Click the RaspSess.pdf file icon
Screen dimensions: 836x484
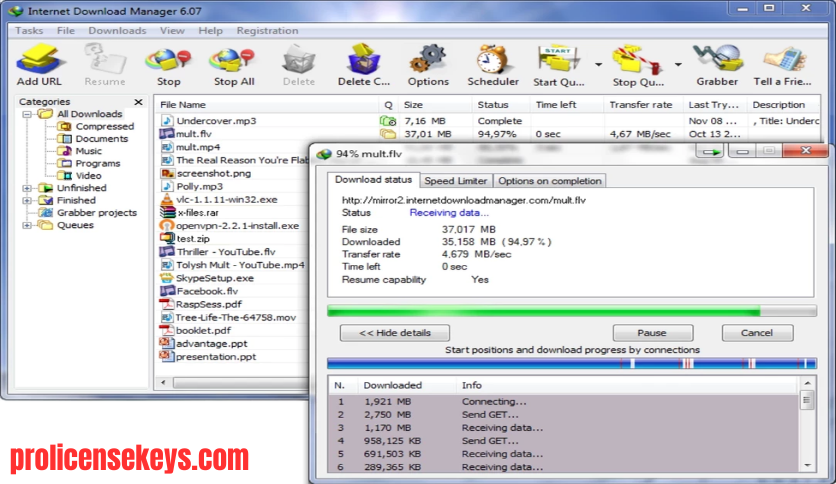[x=167, y=304]
